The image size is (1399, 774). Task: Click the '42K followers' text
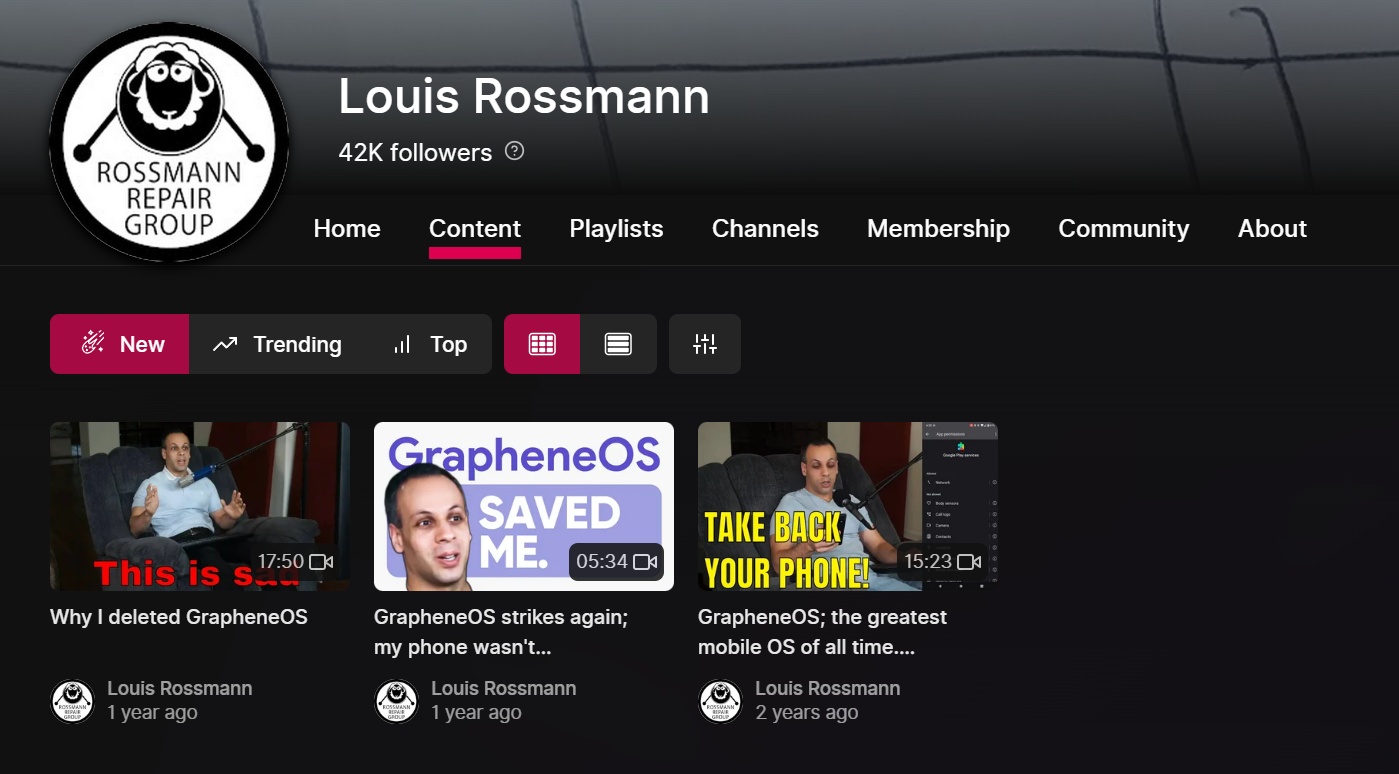[415, 152]
